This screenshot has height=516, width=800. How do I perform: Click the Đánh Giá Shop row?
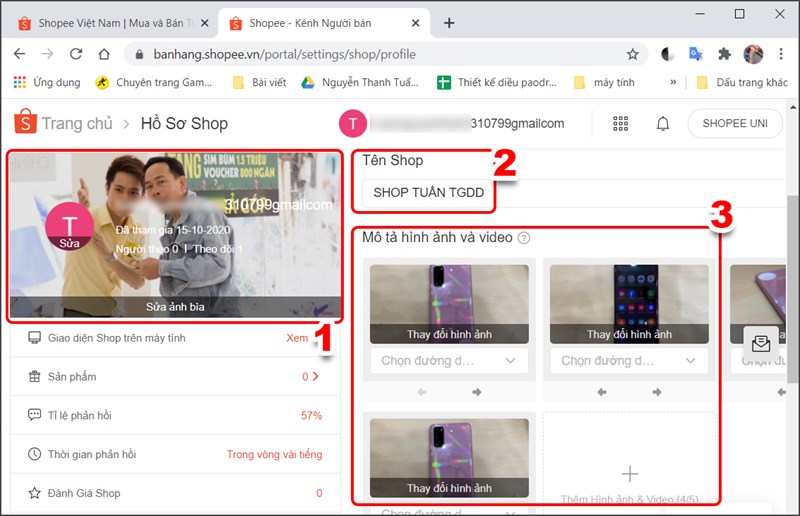click(x=175, y=493)
